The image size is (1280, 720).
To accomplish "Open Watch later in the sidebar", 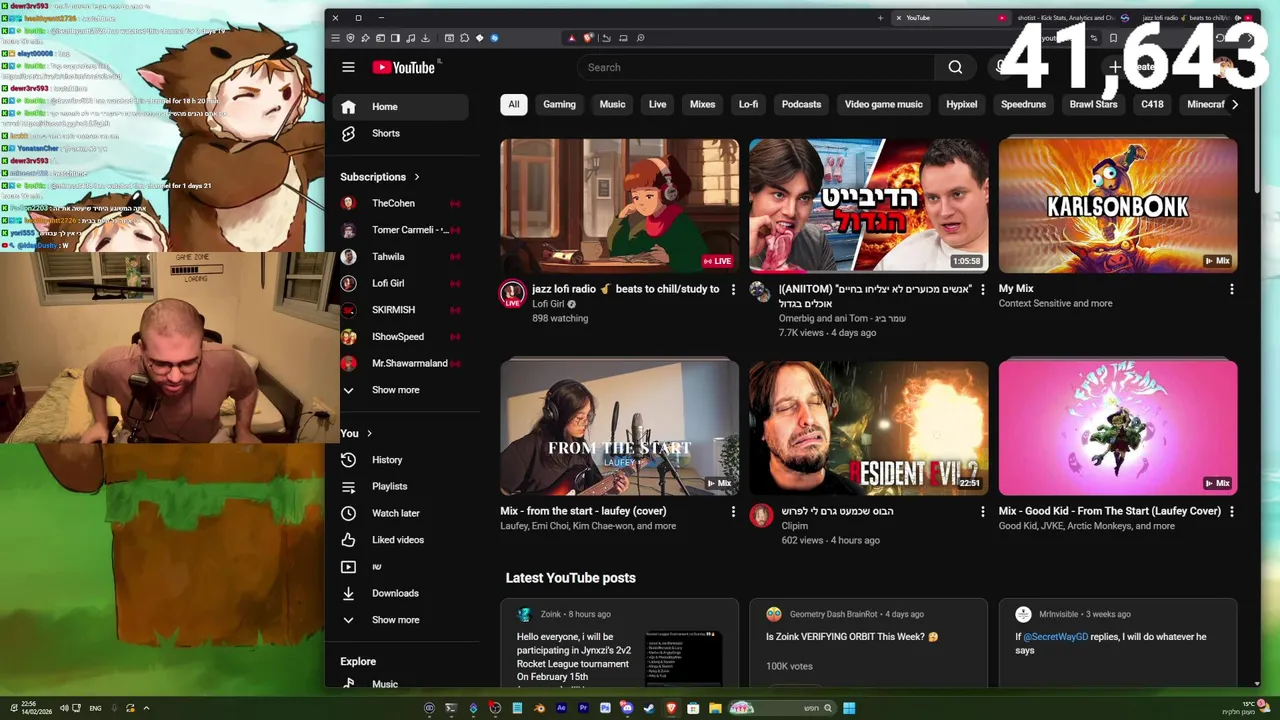I will coord(400,513).
